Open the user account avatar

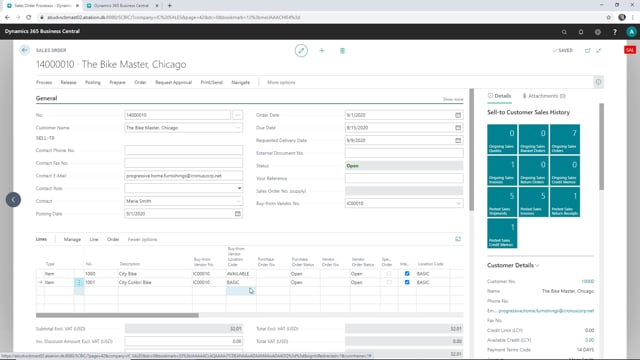click(x=631, y=32)
